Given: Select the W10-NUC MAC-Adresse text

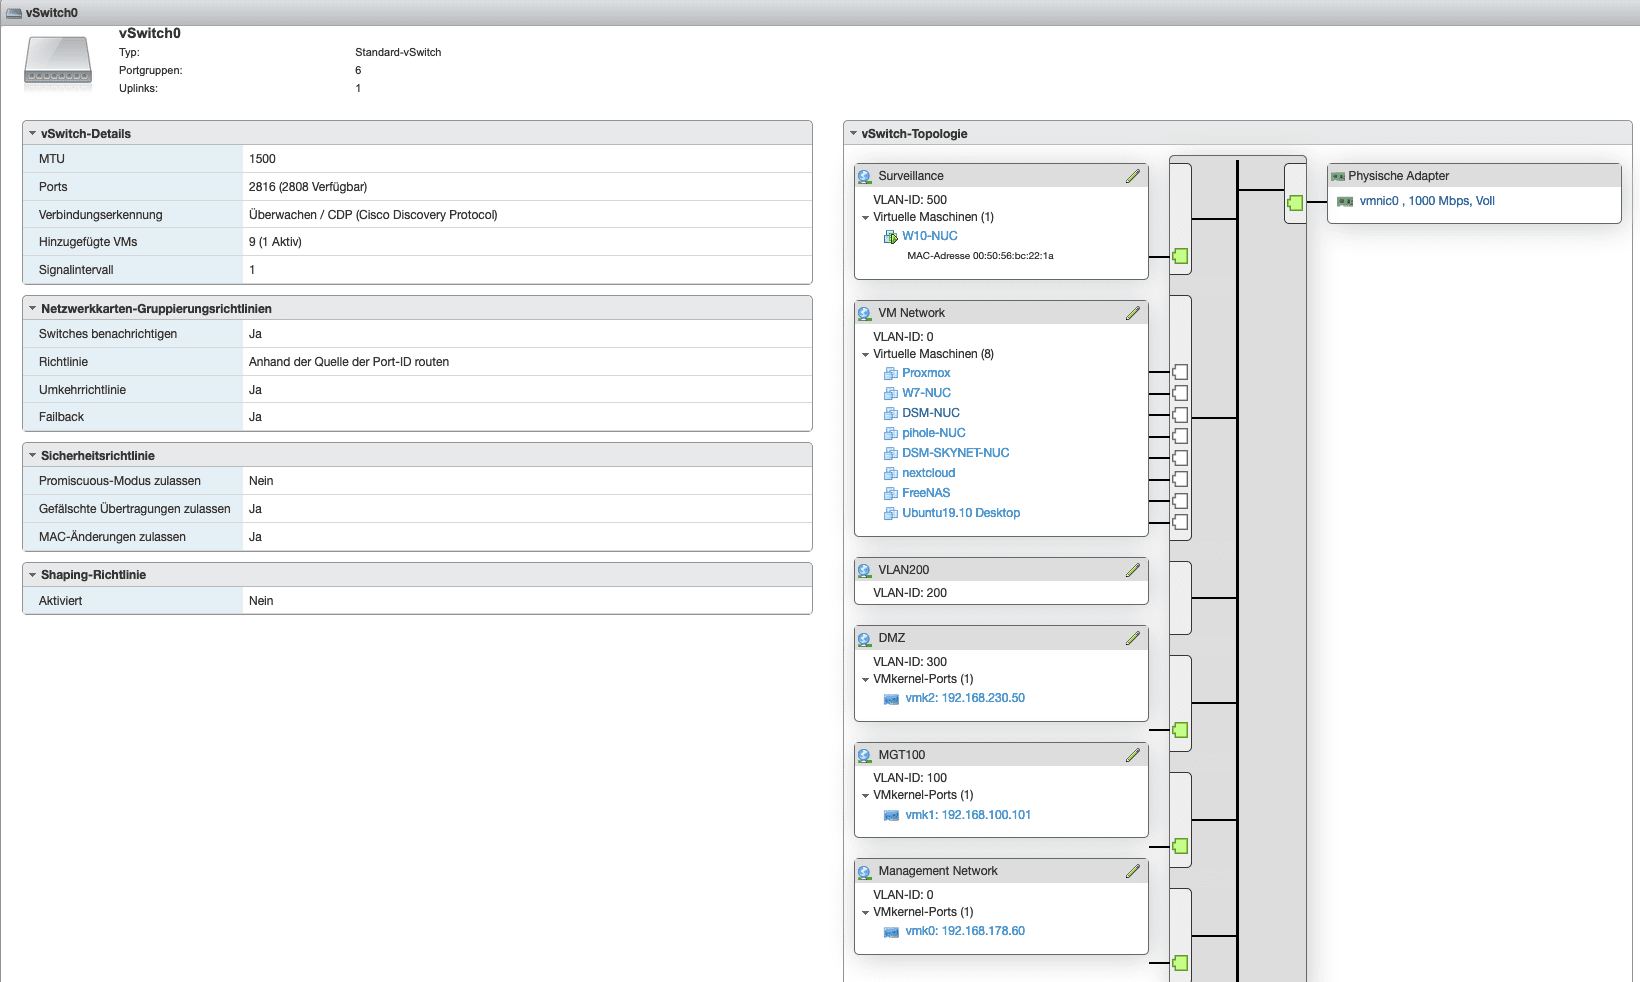Looking at the screenshot, I should click(x=980, y=256).
